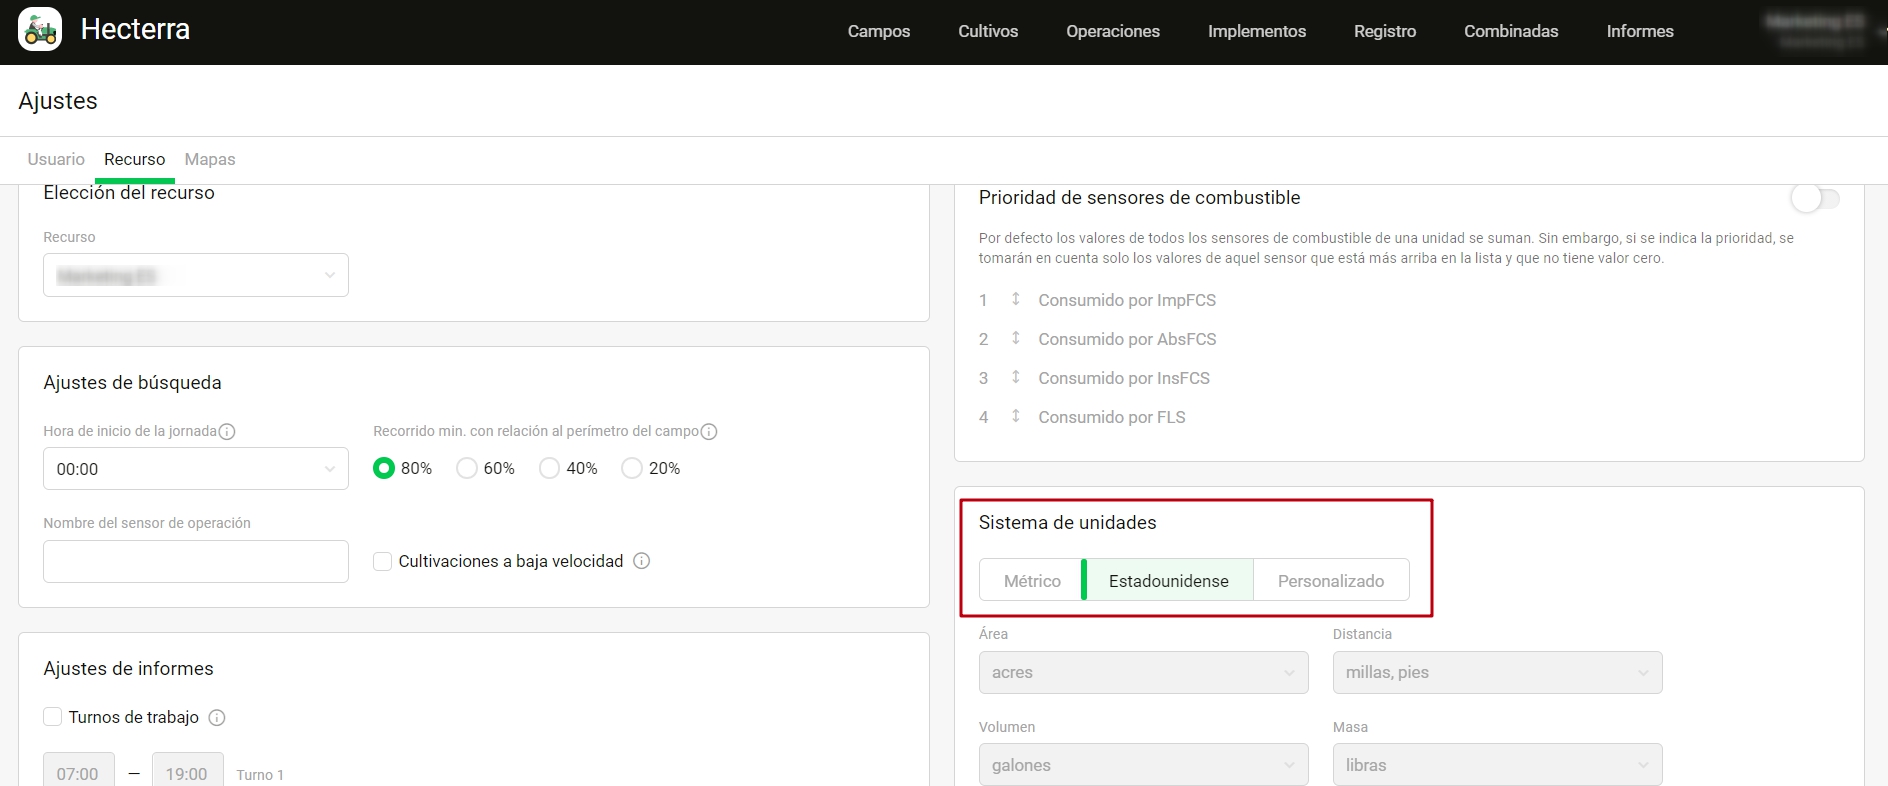Switch to the Mapas tab
Screen dimensions: 1888x786
(x=210, y=159)
